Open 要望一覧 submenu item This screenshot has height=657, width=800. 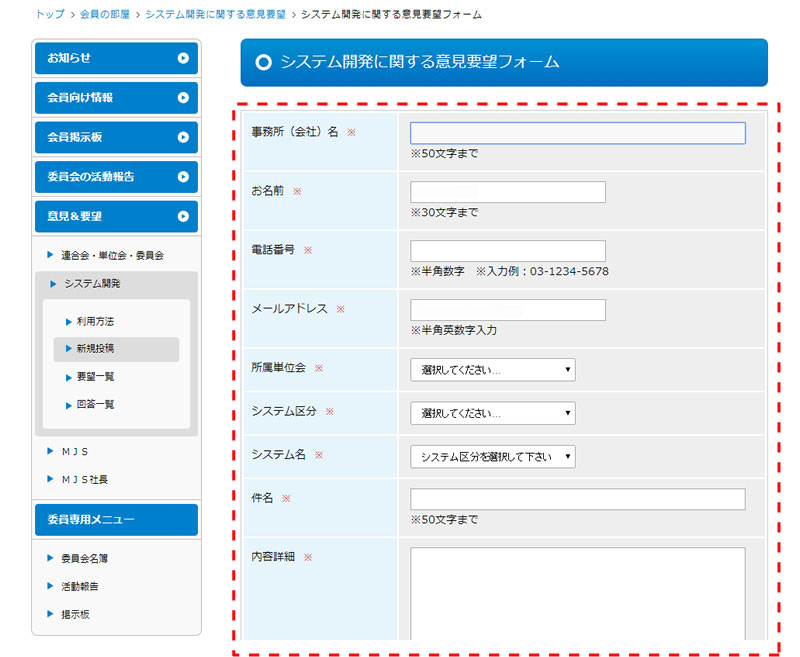pos(95,377)
